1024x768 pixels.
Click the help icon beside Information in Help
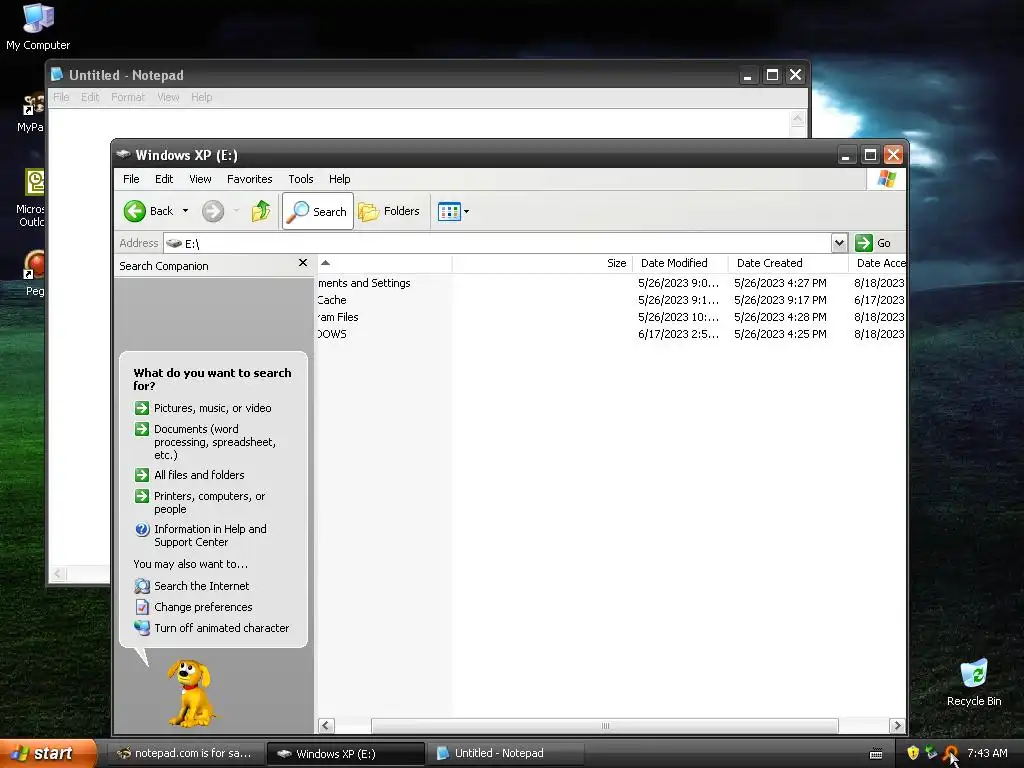142,529
